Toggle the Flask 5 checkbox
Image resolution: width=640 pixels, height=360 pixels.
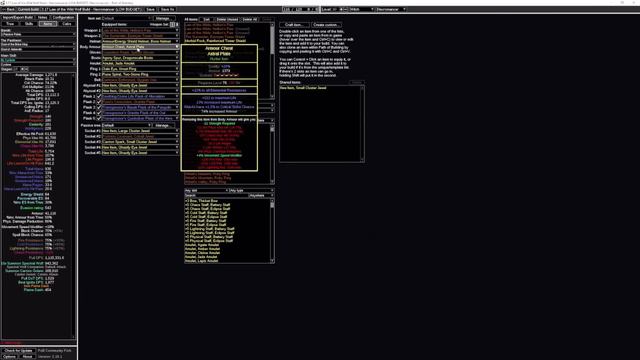99,118
